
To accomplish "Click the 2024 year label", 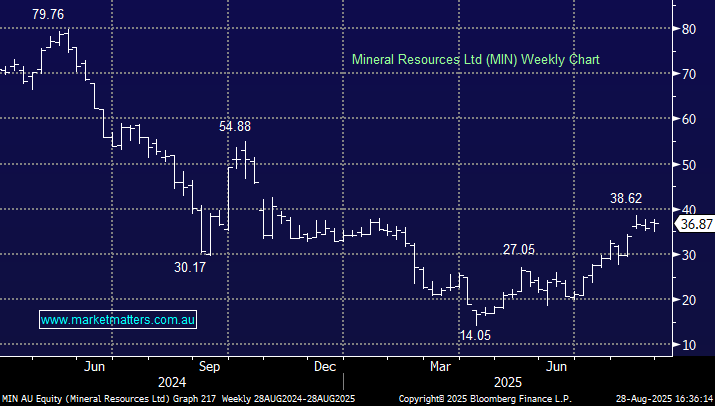I will (x=172, y=382).
